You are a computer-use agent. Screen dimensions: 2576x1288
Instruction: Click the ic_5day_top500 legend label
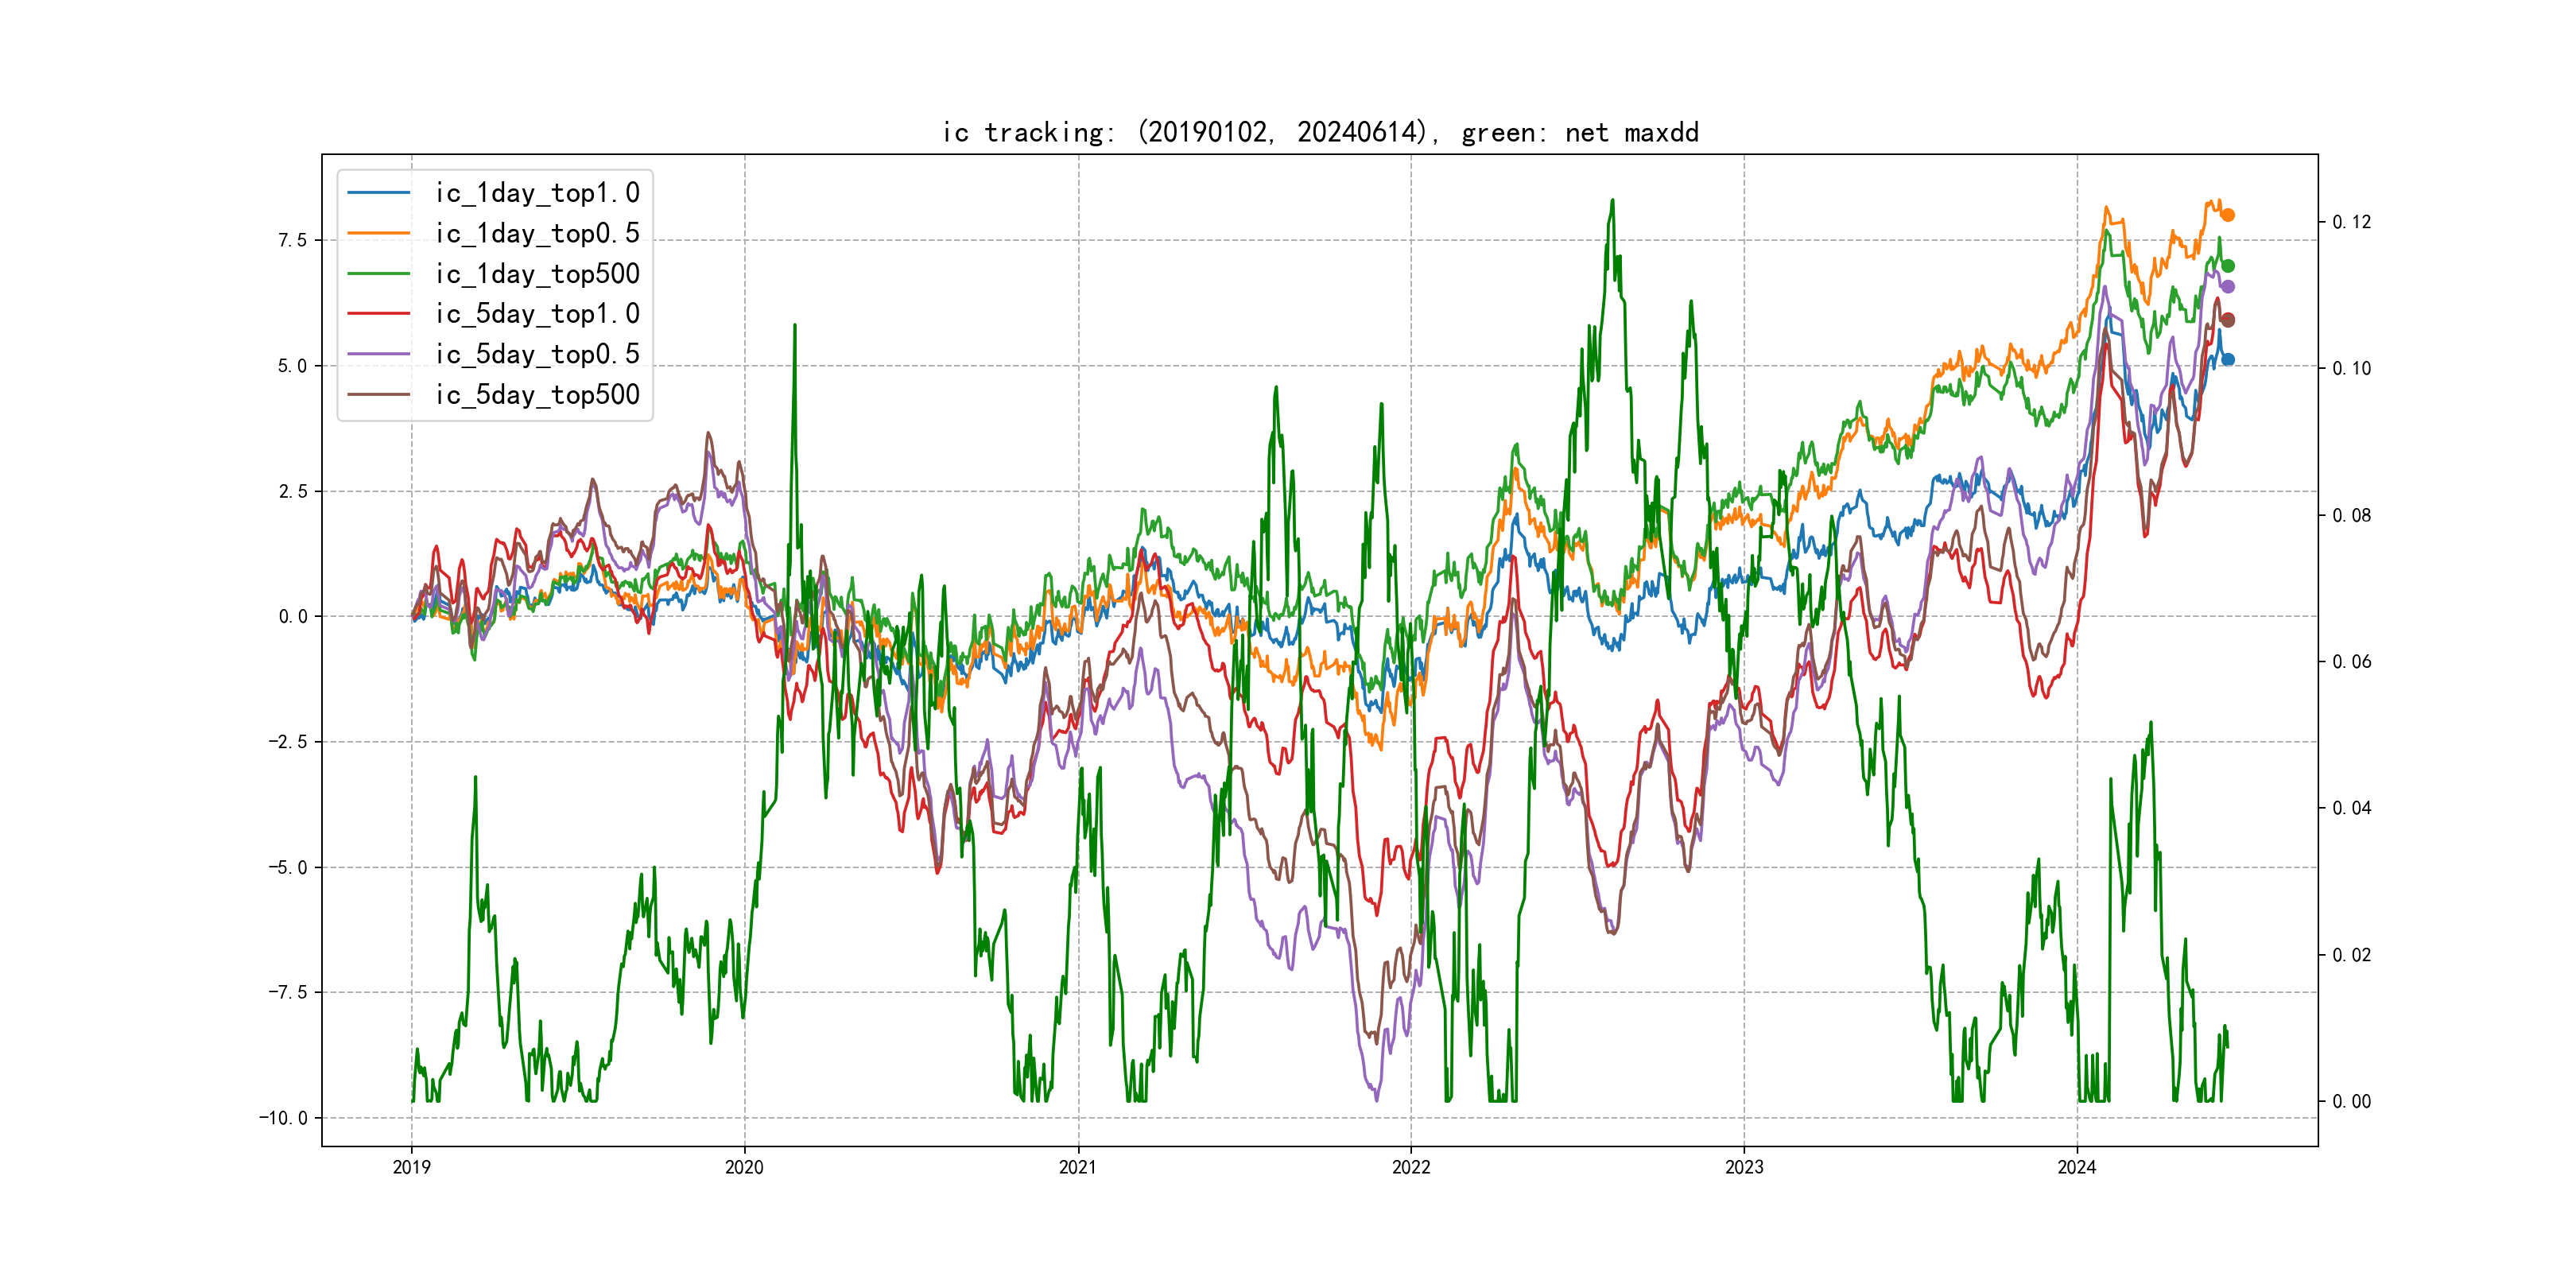coord(537,395)
